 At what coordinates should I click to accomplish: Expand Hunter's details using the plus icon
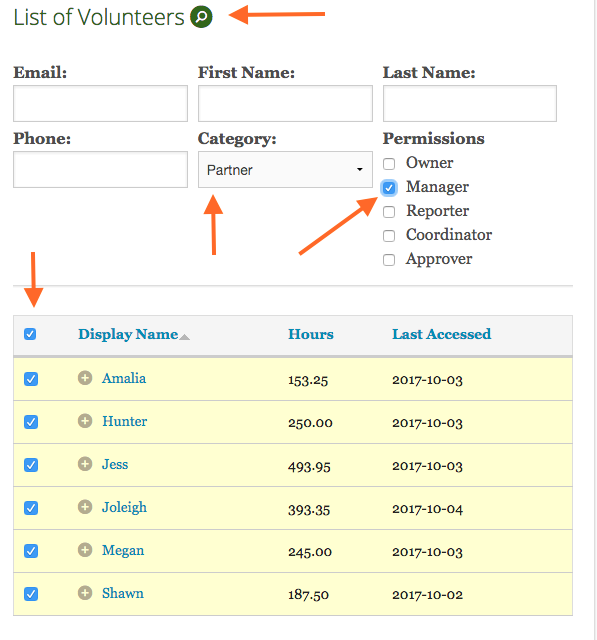point(85,420)
